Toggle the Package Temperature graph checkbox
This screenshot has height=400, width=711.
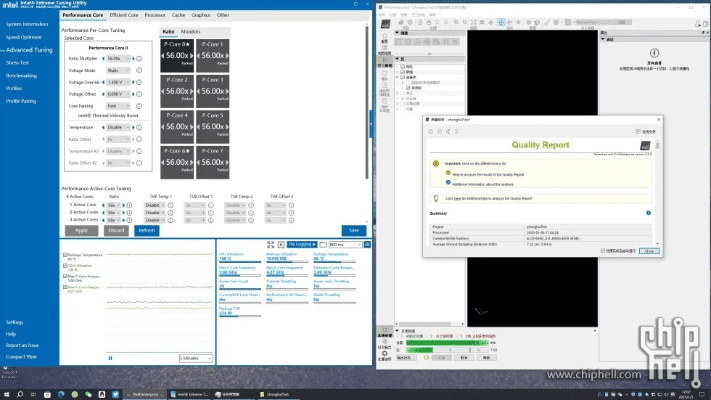click(x=65, y=255)
